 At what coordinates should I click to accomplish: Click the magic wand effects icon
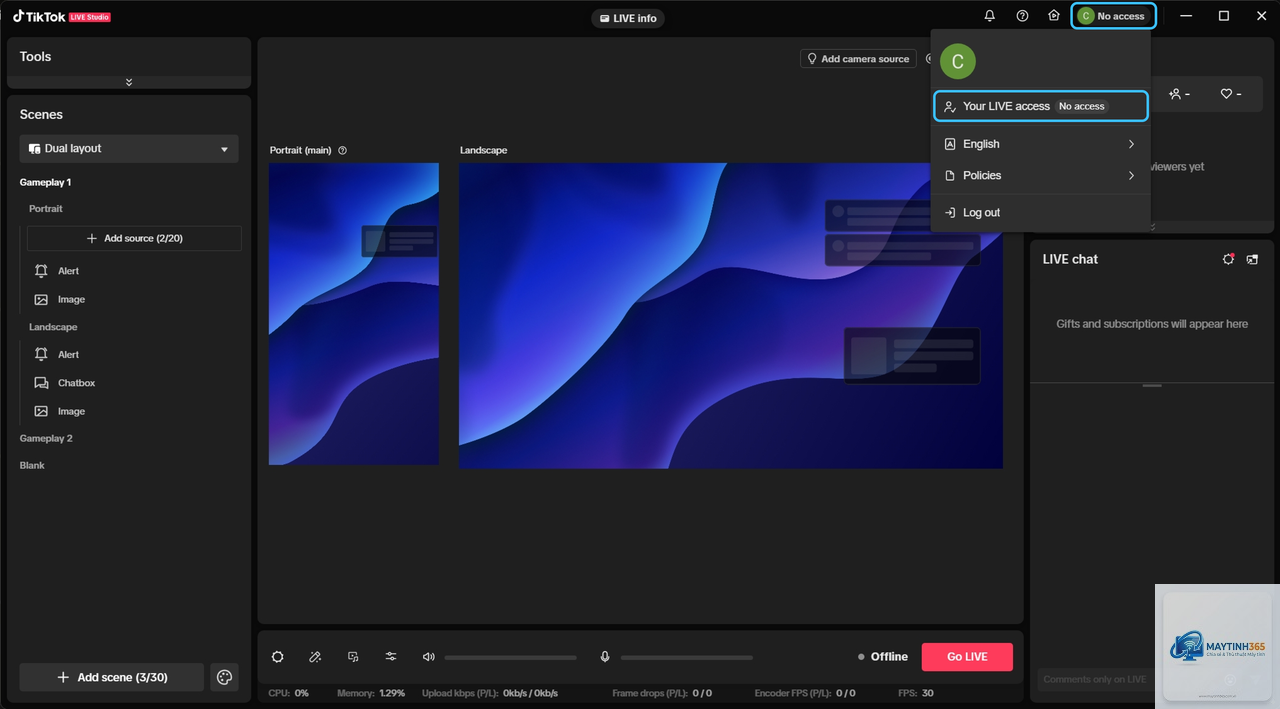[315, 657]
